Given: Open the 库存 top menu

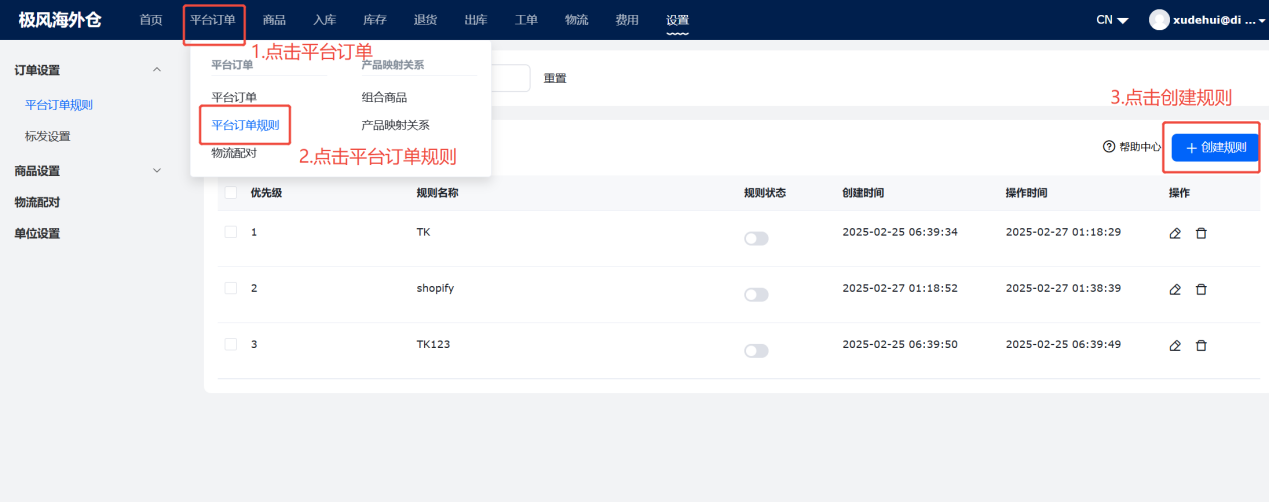Looking at the screenshot, I should tap(375, 20).
